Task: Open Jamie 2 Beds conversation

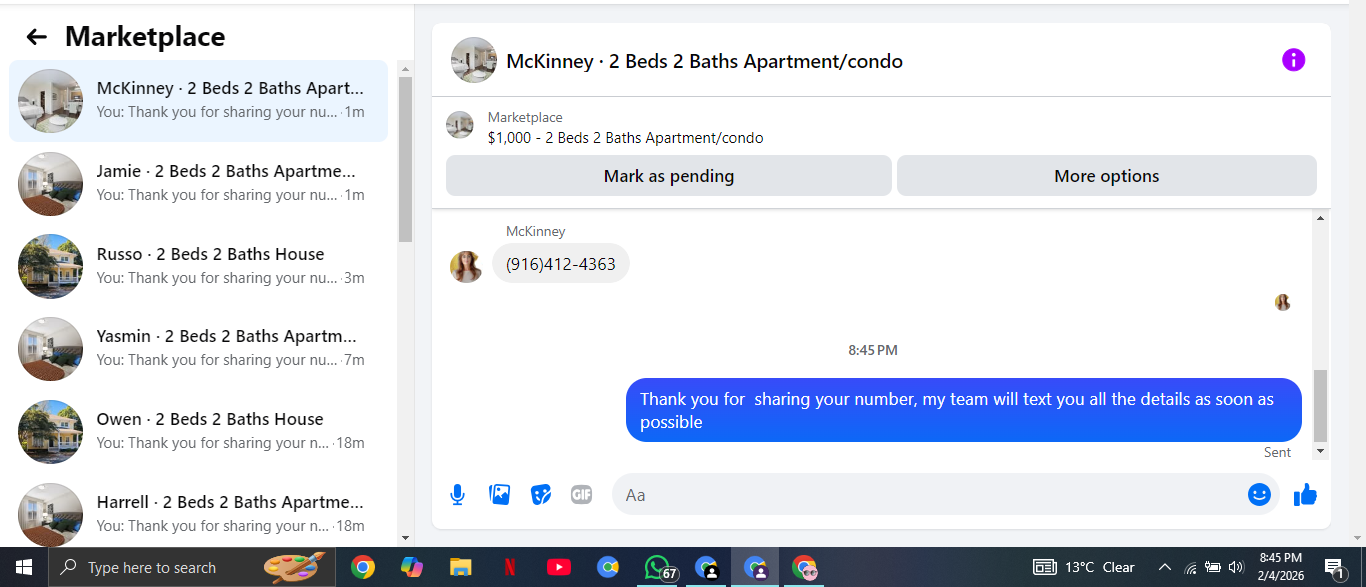Action: (199, 183)
